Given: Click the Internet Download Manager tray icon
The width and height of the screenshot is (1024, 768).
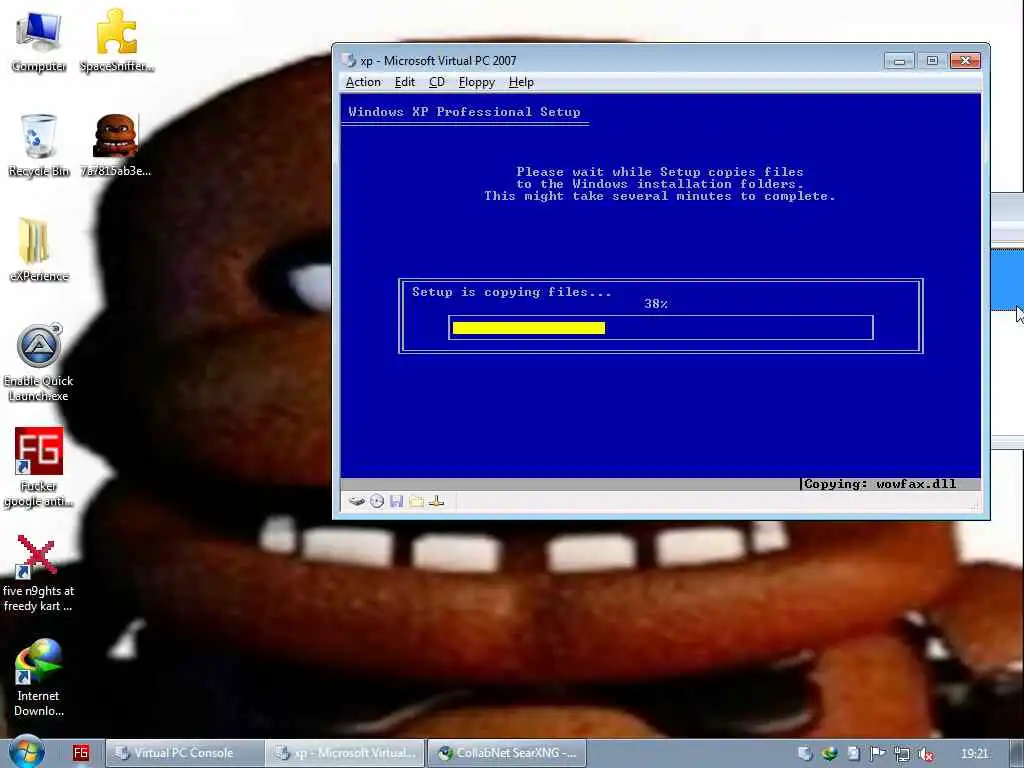Looking at the screenshot, I should 829,754.
